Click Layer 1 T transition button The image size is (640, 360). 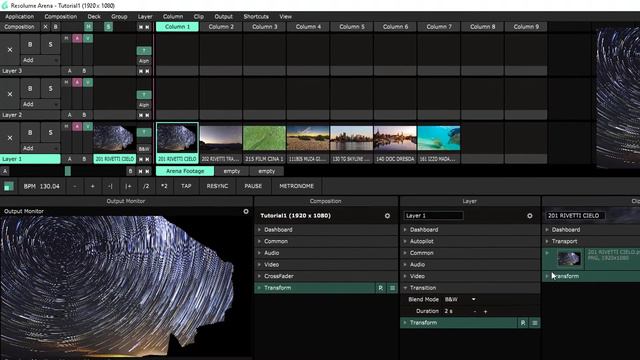144,132
